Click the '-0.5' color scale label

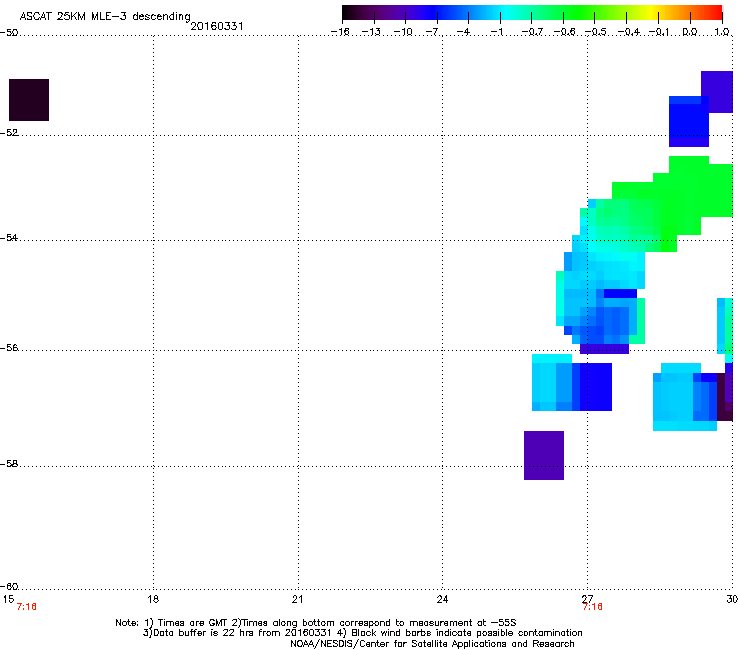tap(596, 32)
